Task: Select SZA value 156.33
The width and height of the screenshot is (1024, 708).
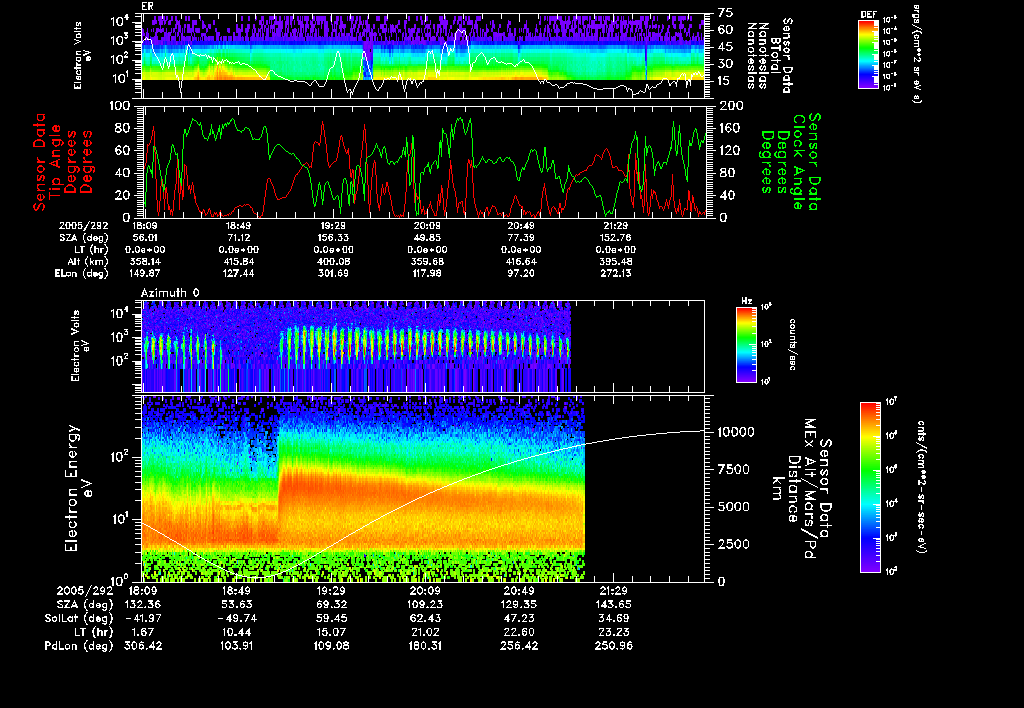Action: [x=332, y=238]
